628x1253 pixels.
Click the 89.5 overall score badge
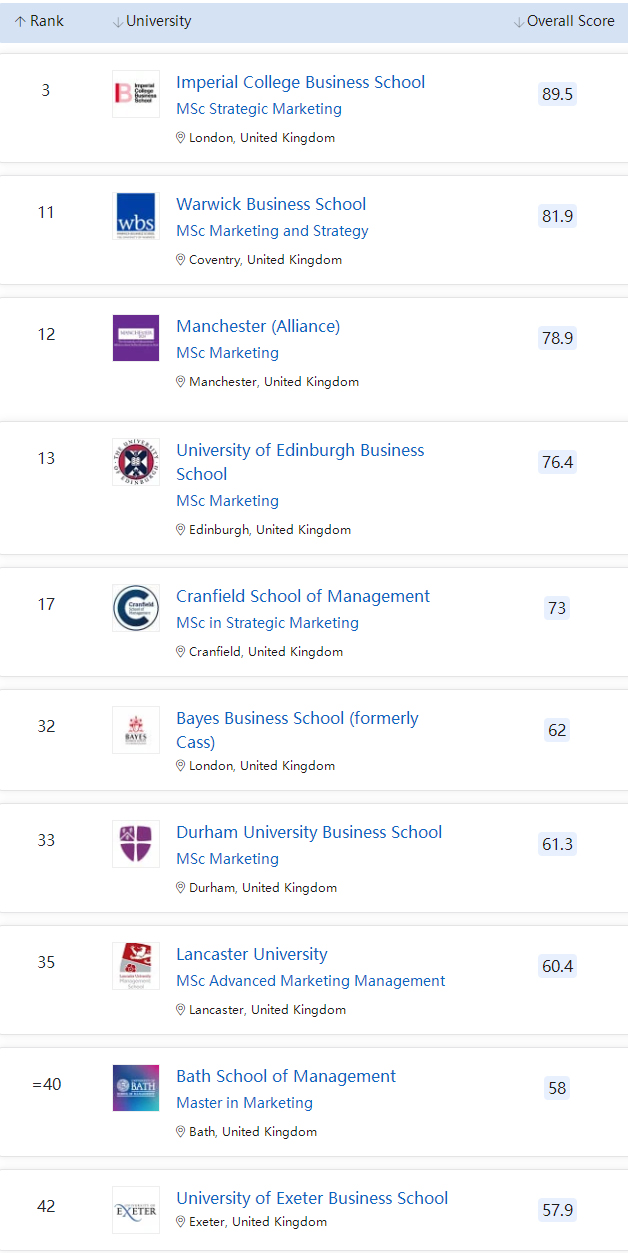click(x=557, y=94)
